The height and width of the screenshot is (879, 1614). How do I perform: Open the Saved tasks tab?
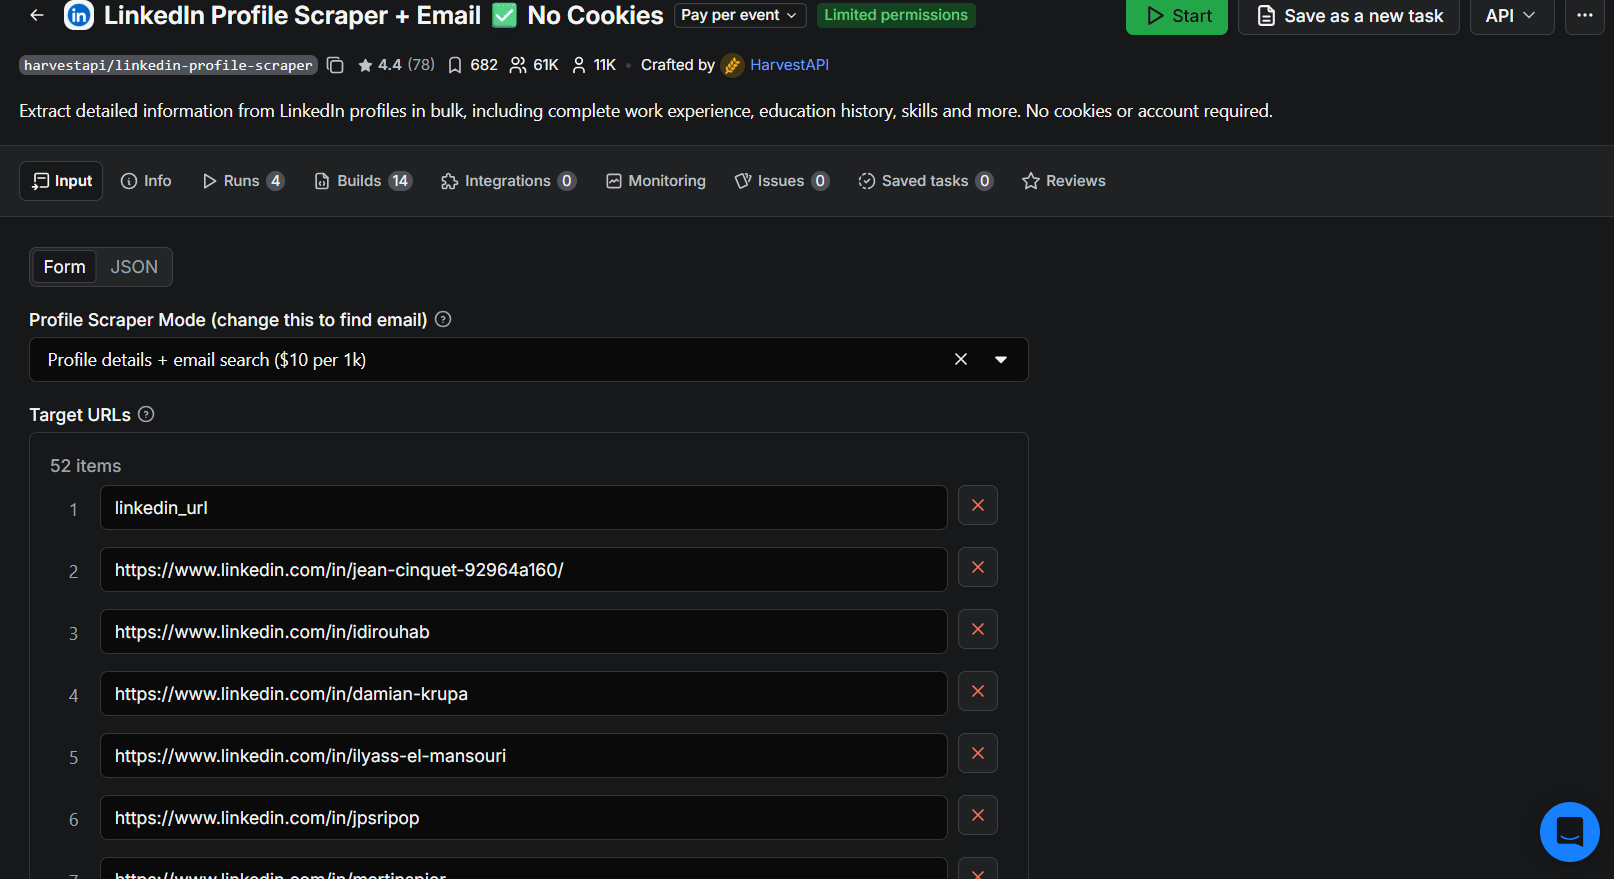(925, 181)
